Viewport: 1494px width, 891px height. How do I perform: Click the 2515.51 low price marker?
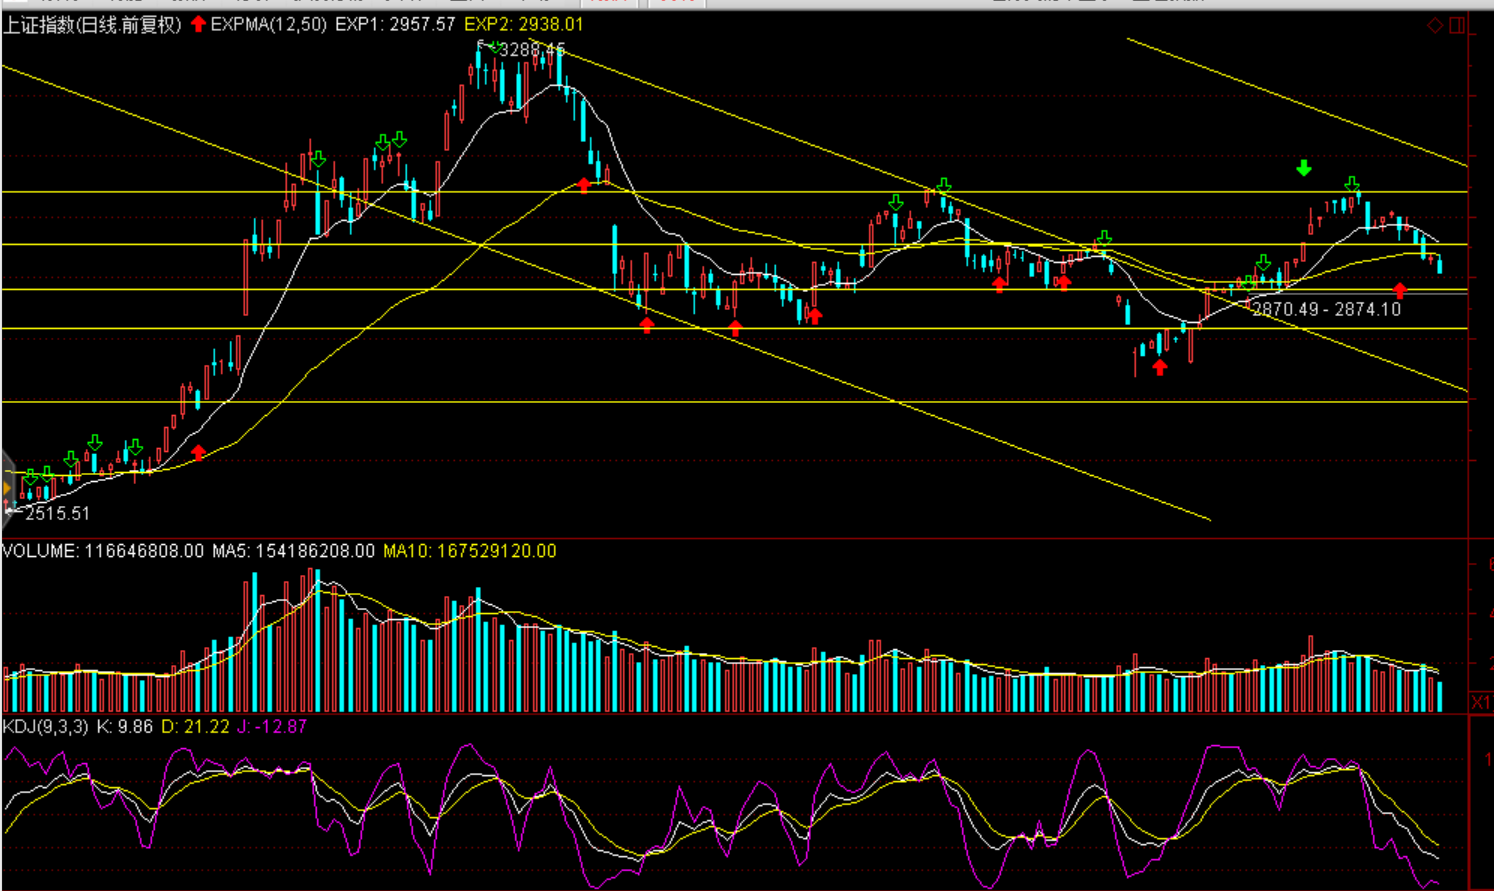(x=57, y=513)
